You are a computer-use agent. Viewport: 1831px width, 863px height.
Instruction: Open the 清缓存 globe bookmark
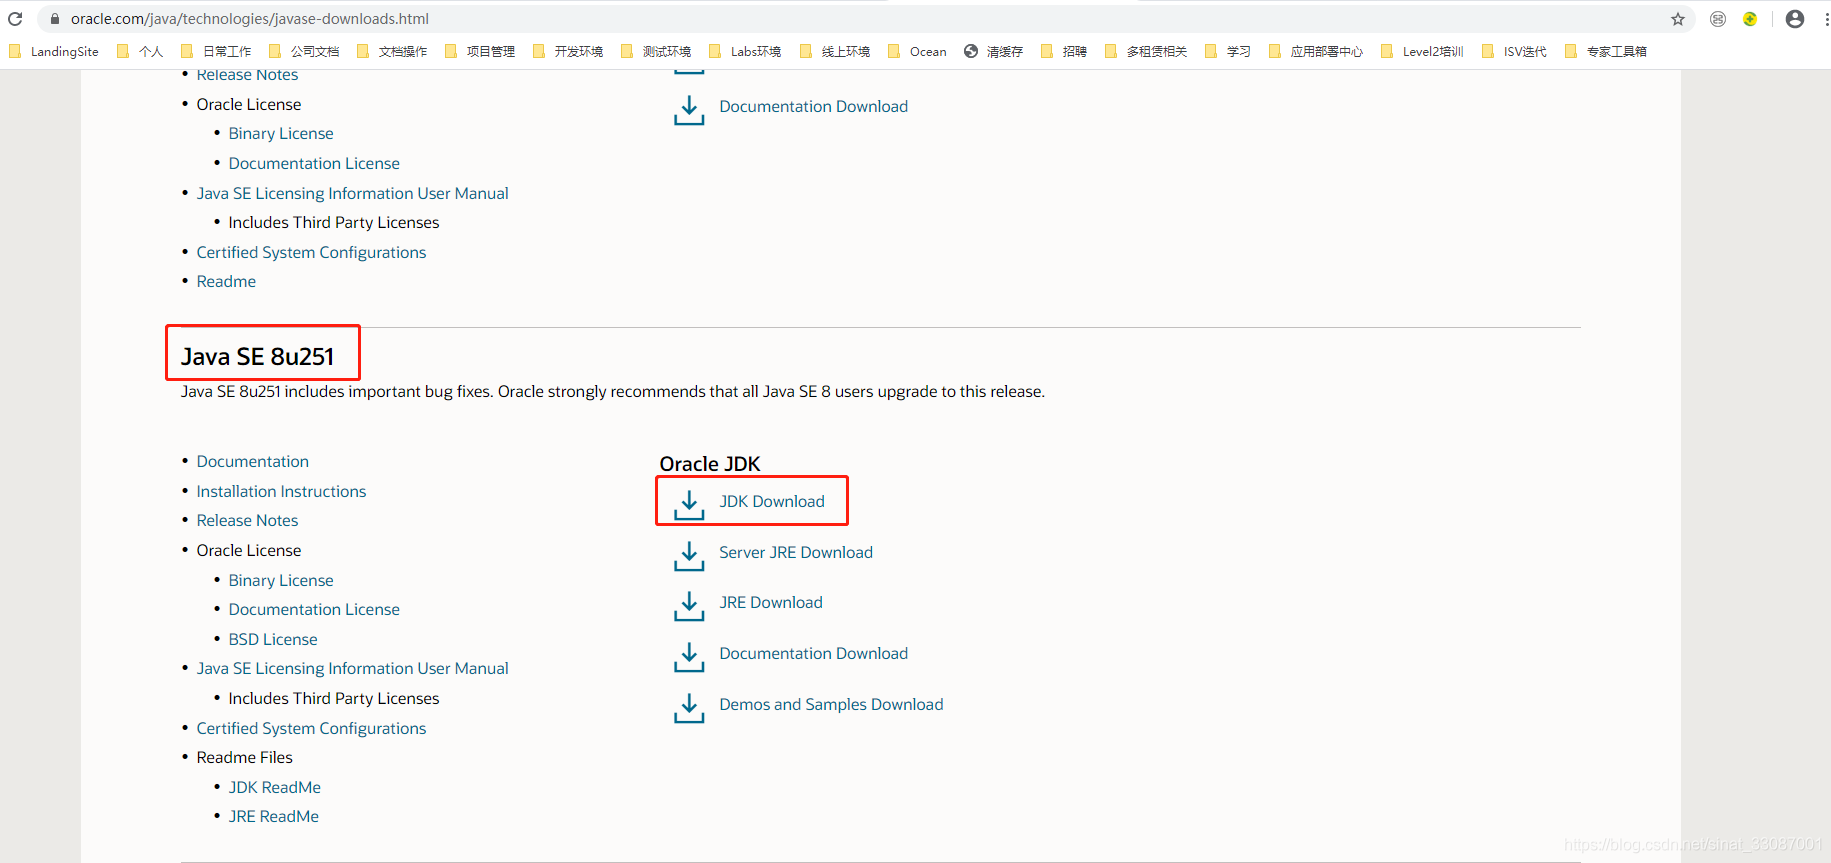(x=993, y=52)
